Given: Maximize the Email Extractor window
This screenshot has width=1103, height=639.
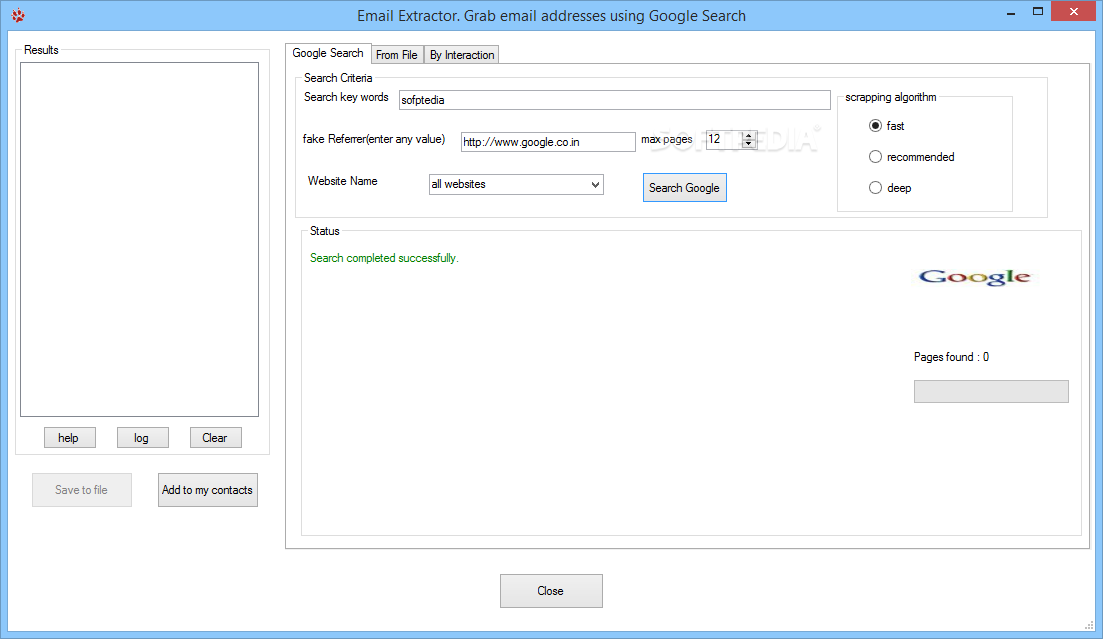Looking at the screenshot, I should point(1038,12).
